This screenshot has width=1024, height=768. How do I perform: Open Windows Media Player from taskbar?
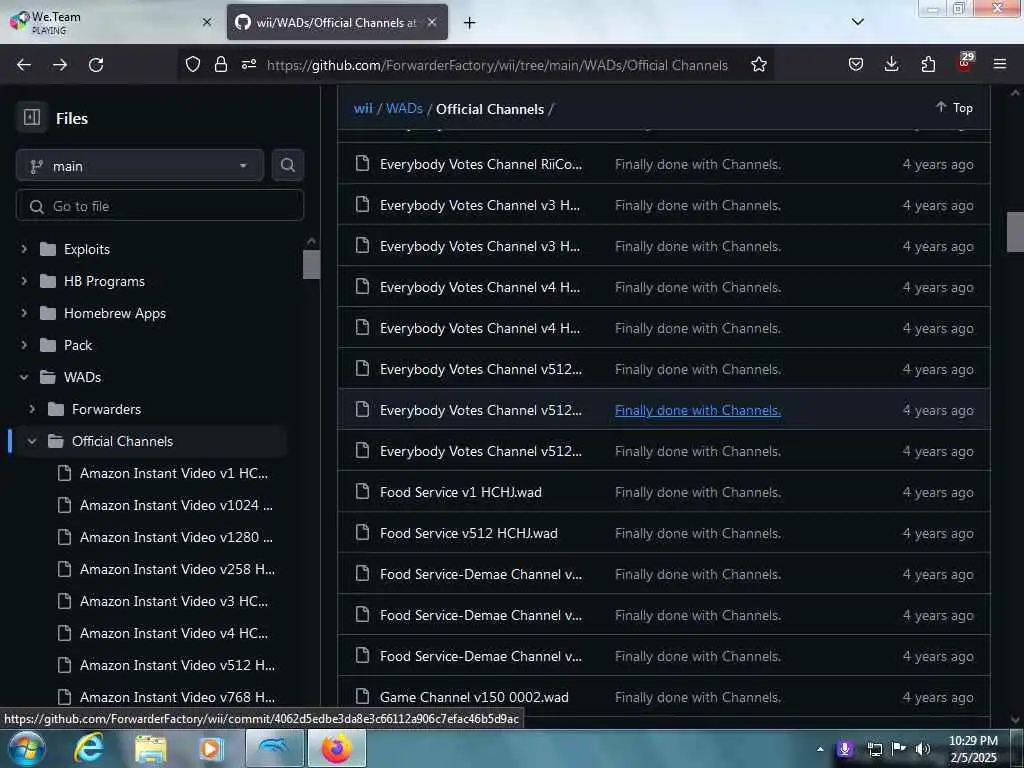tap(210, 748)
